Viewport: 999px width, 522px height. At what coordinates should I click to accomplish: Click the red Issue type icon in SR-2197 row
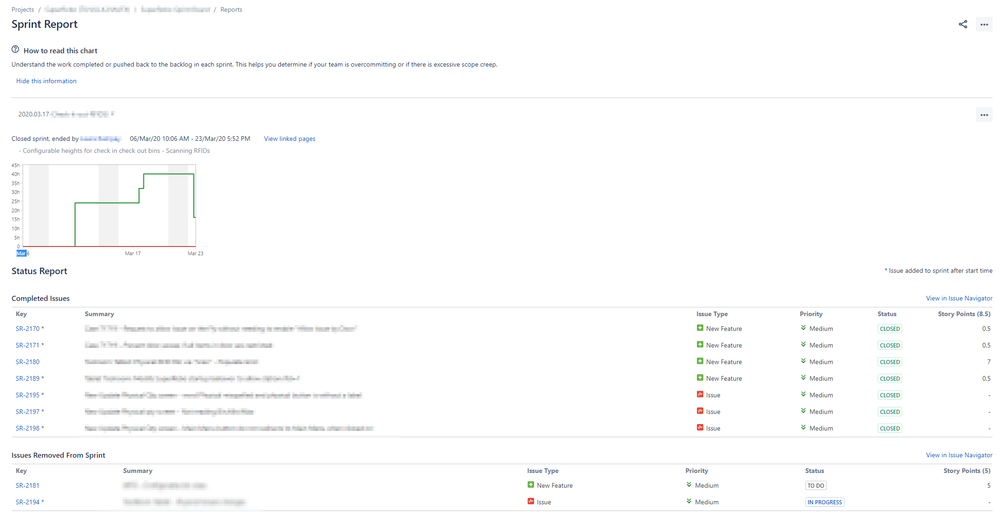(x=700, y=411)
